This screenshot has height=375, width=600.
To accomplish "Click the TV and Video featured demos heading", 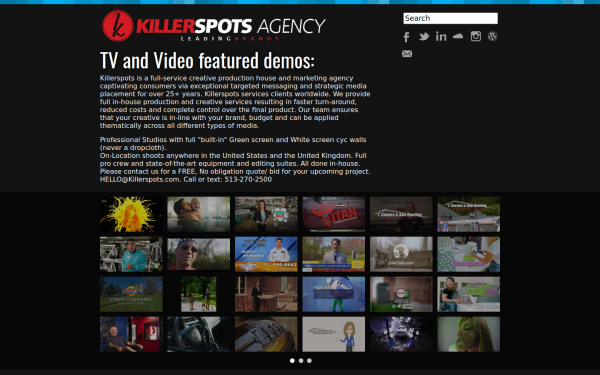I will pos(207,60).
